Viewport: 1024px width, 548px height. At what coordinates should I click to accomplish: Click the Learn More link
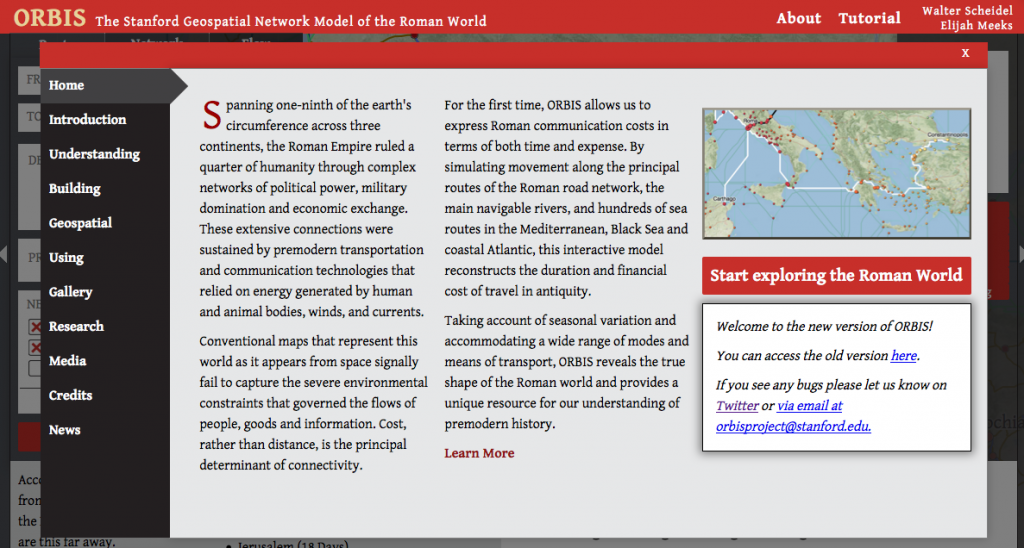point(479,453)
